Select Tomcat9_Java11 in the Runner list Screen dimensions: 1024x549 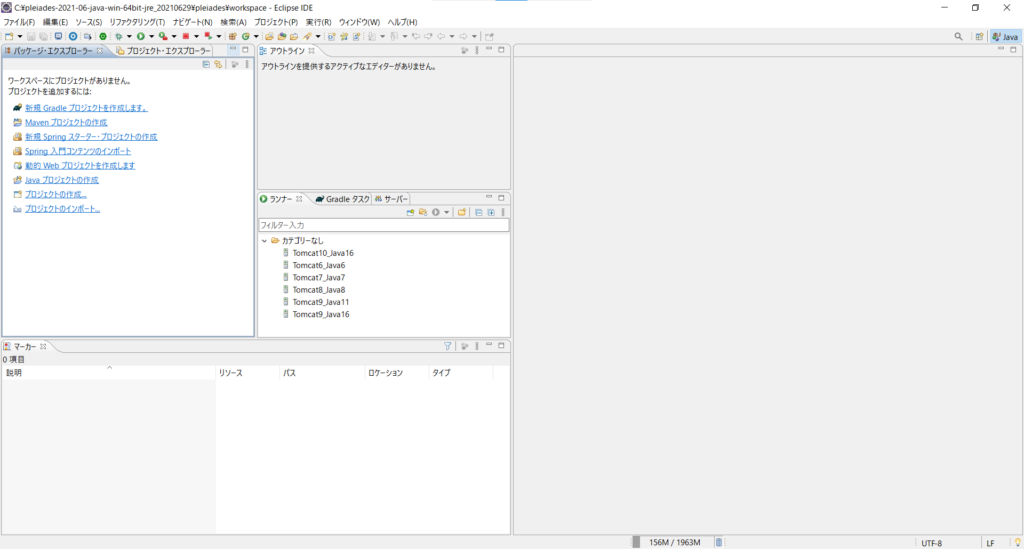tap(320, 302)
